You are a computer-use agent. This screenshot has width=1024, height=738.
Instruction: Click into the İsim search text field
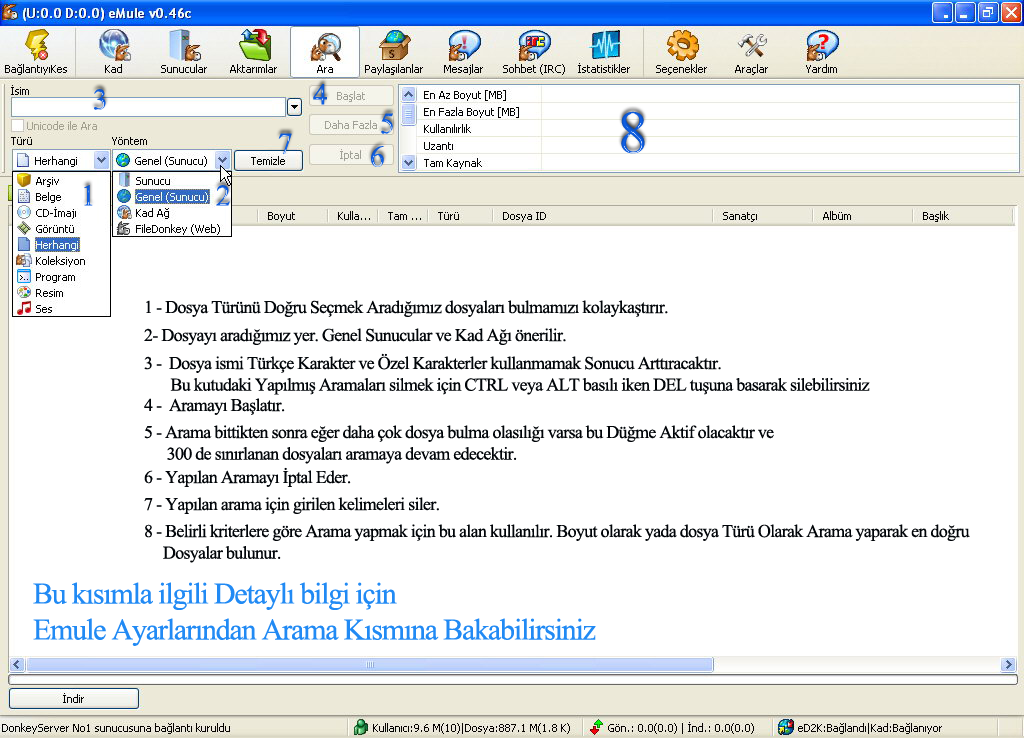(x=148, y=107)
